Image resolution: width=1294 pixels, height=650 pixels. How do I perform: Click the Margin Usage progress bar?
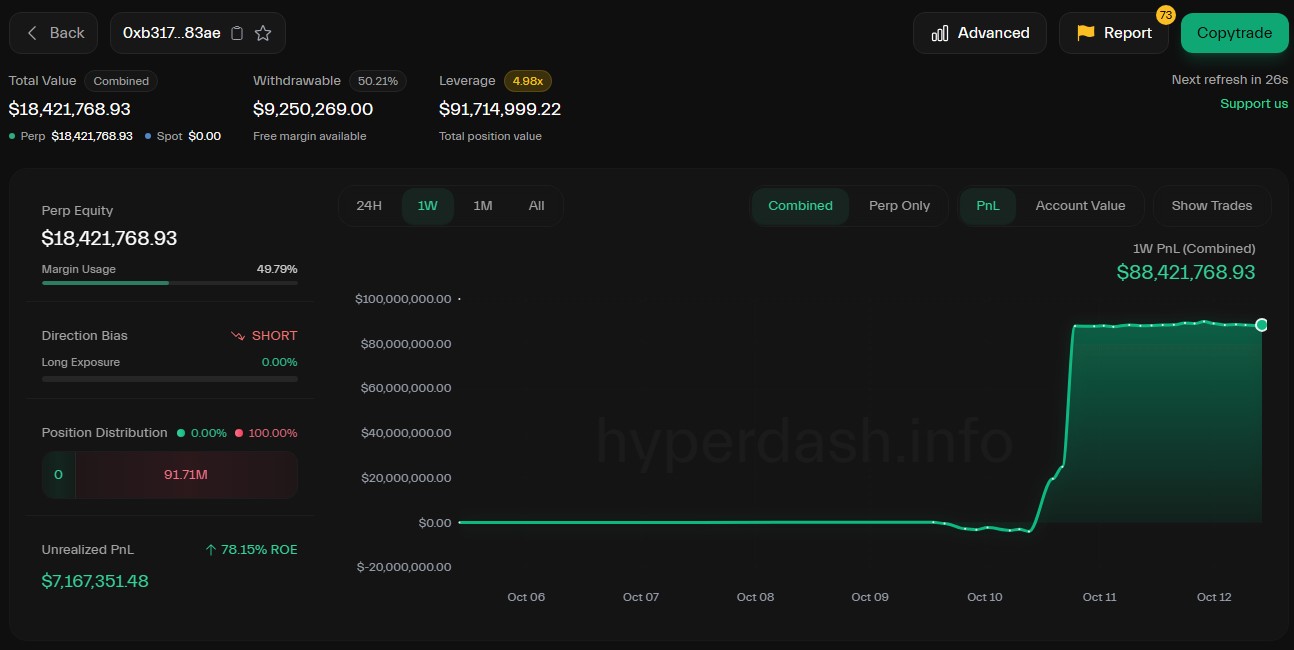[x=169, y=283]
